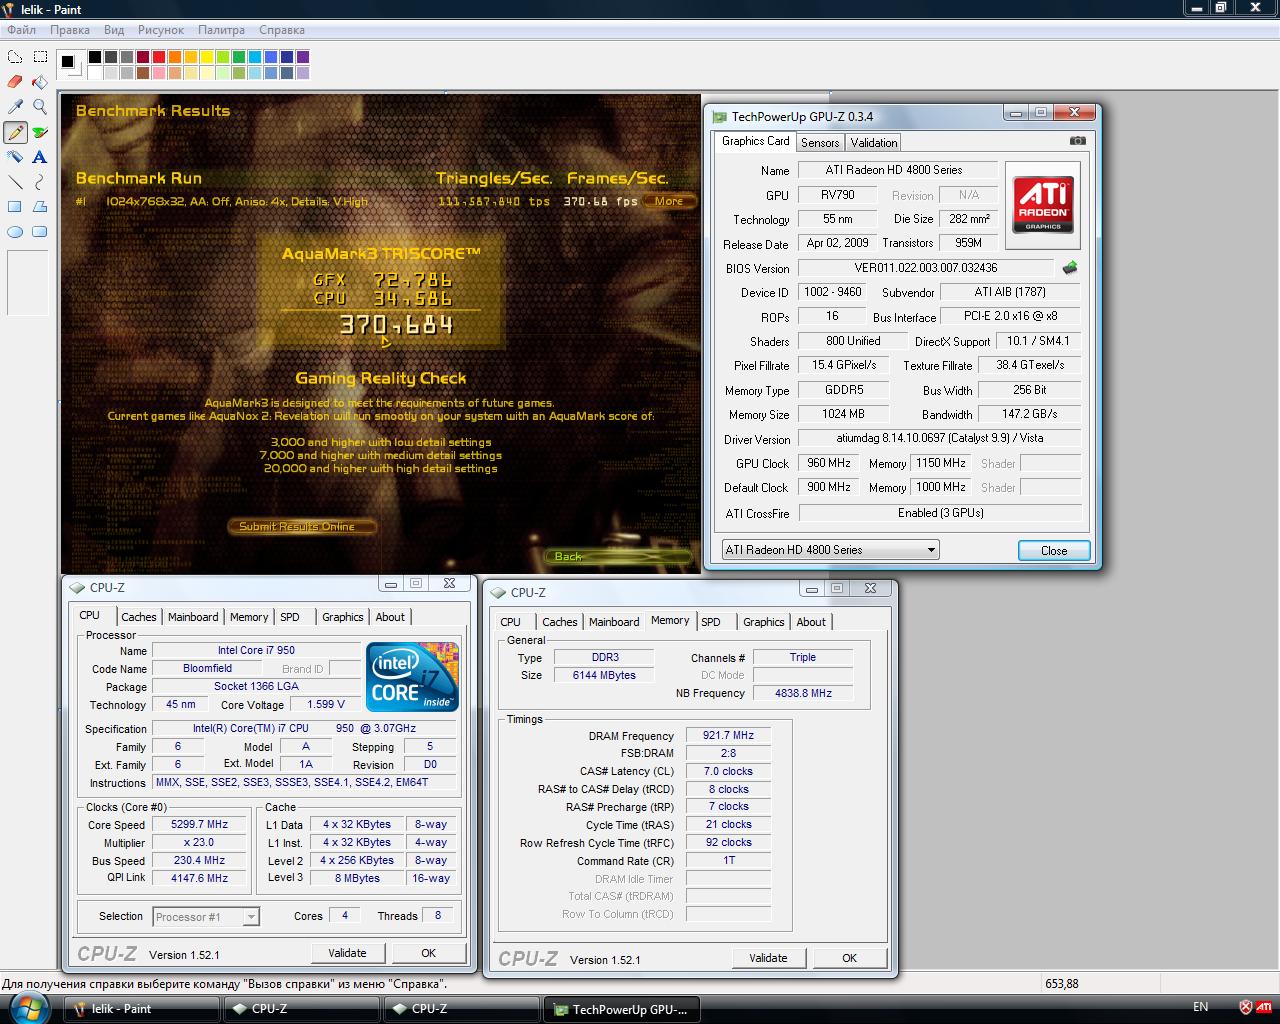Click Validate in the left CPU-Z window
The height and width of the screenshot is (1024, 1280).
pos(347,953)
